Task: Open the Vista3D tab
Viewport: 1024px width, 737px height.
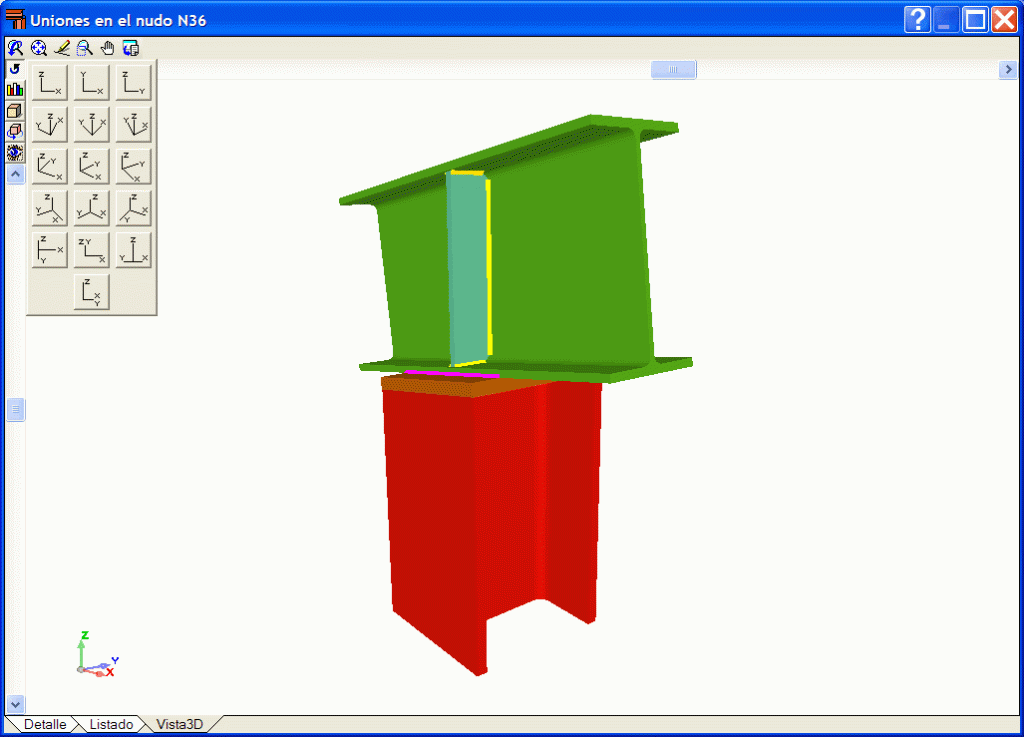Action: [180, 724]
